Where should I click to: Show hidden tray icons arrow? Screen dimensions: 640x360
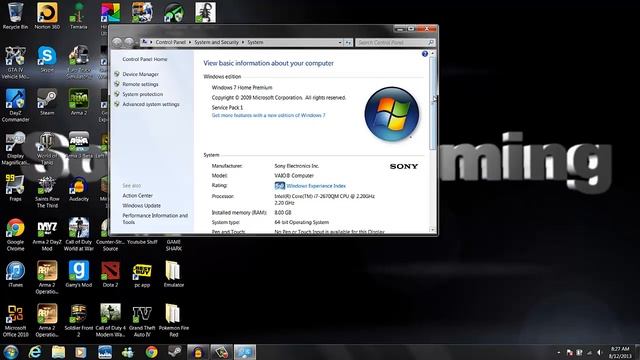[558, 352]
